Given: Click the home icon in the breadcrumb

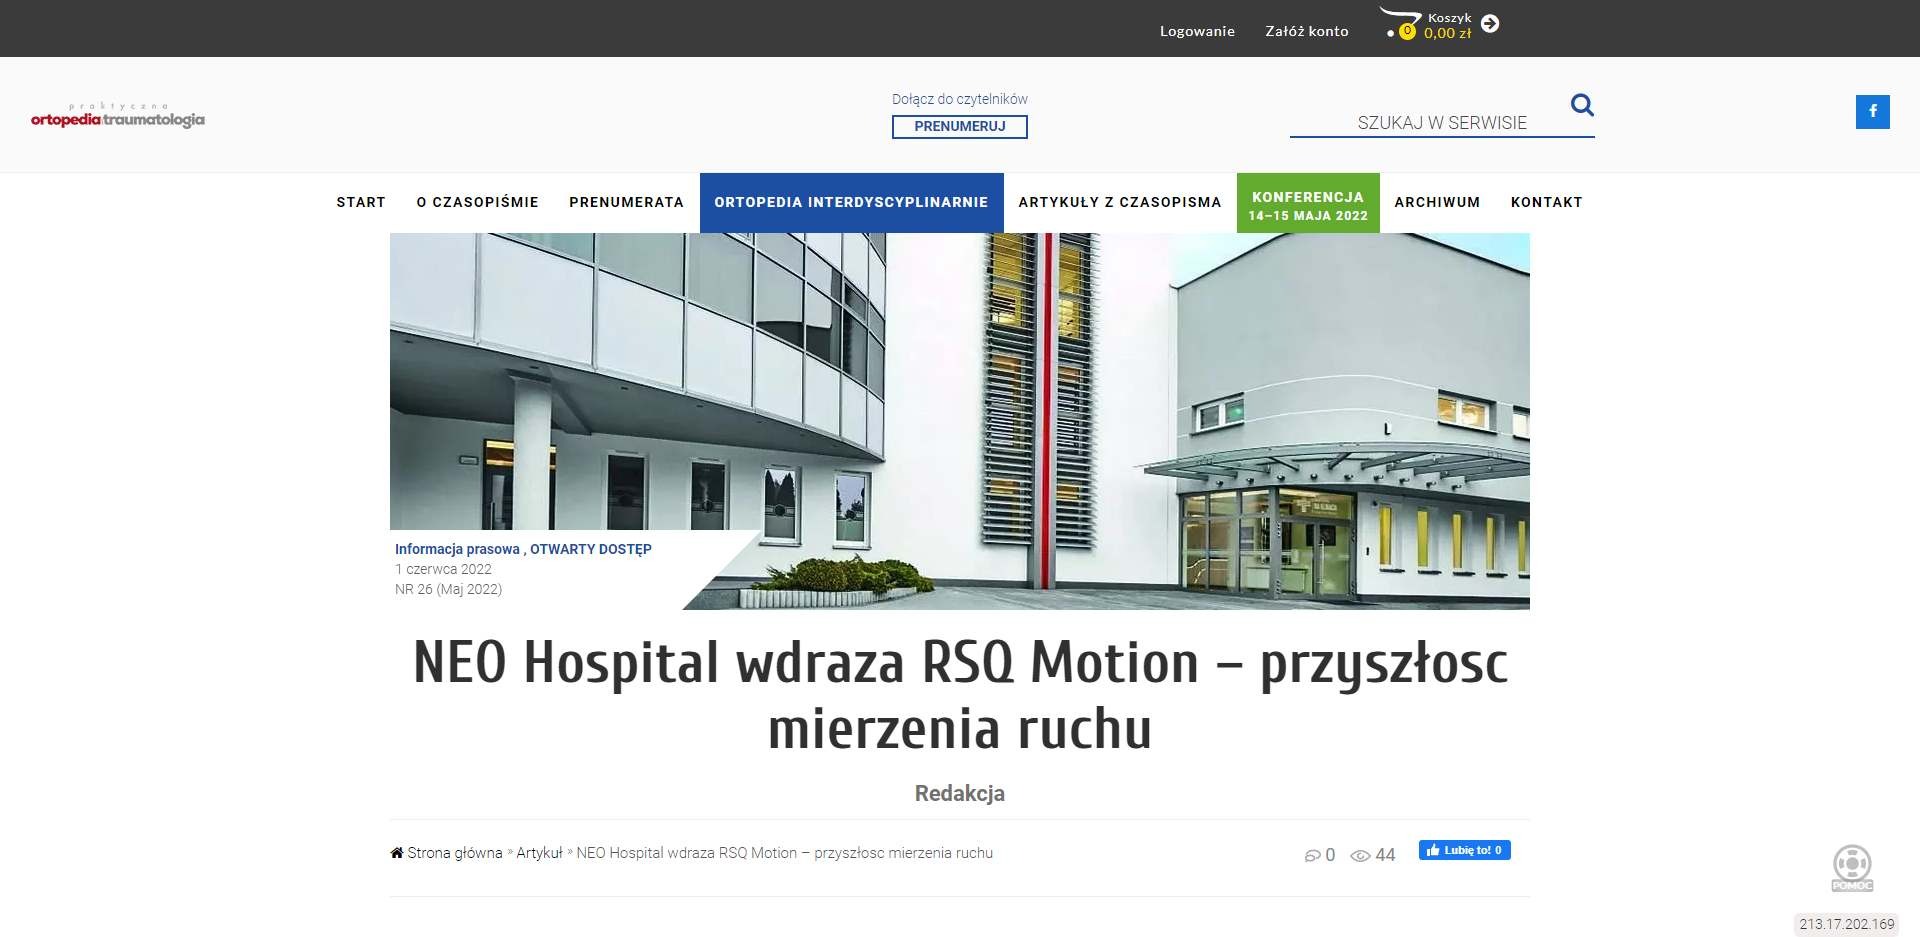Looking at the screenshot, I should pos(397,853).
